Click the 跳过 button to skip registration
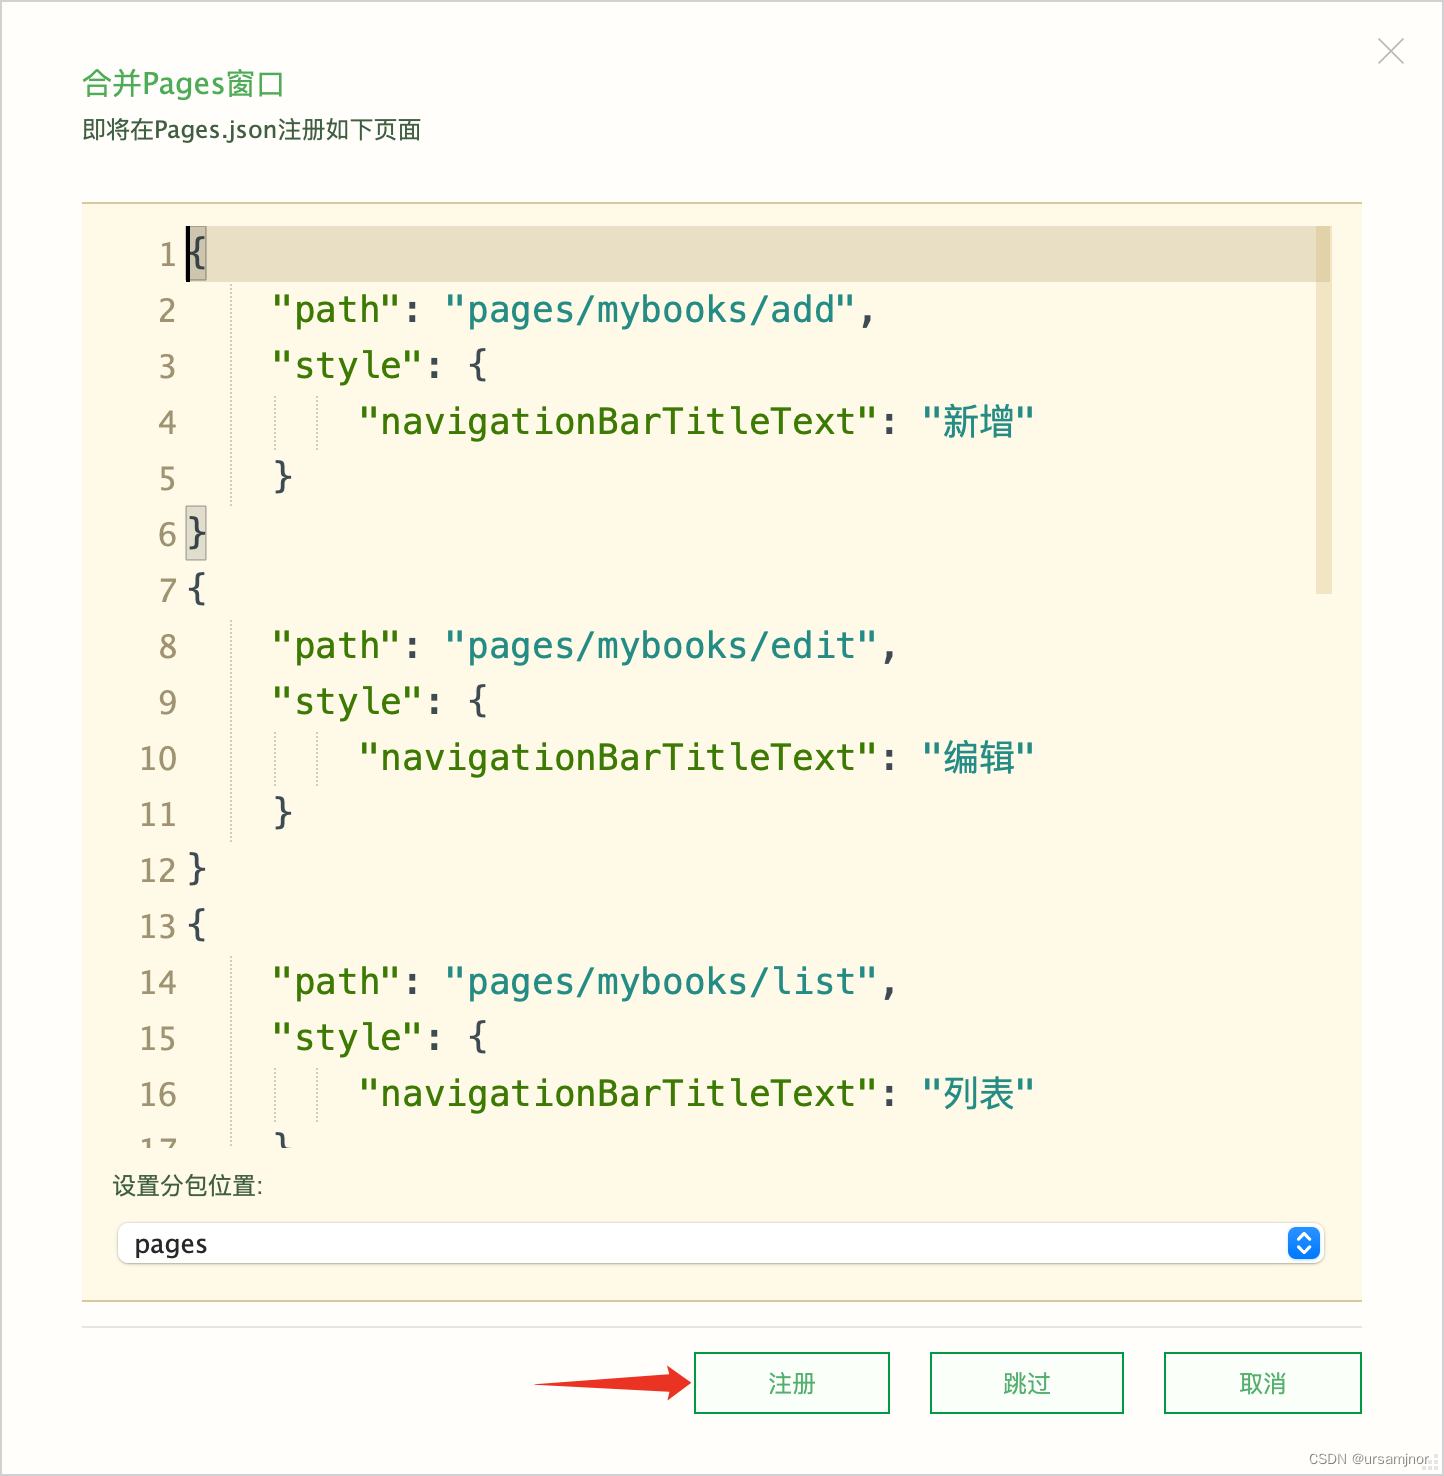1444x1476 pixels. tap(1027, 1383)
